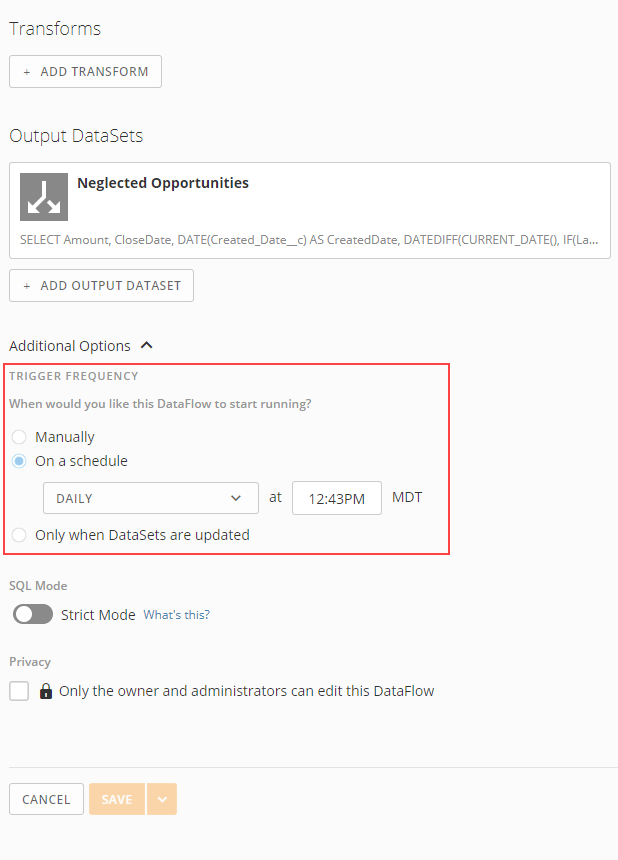The height and width of the screenshot is (860, 618).
Task: Click the Add Transform button
Action: pos(86,71)
